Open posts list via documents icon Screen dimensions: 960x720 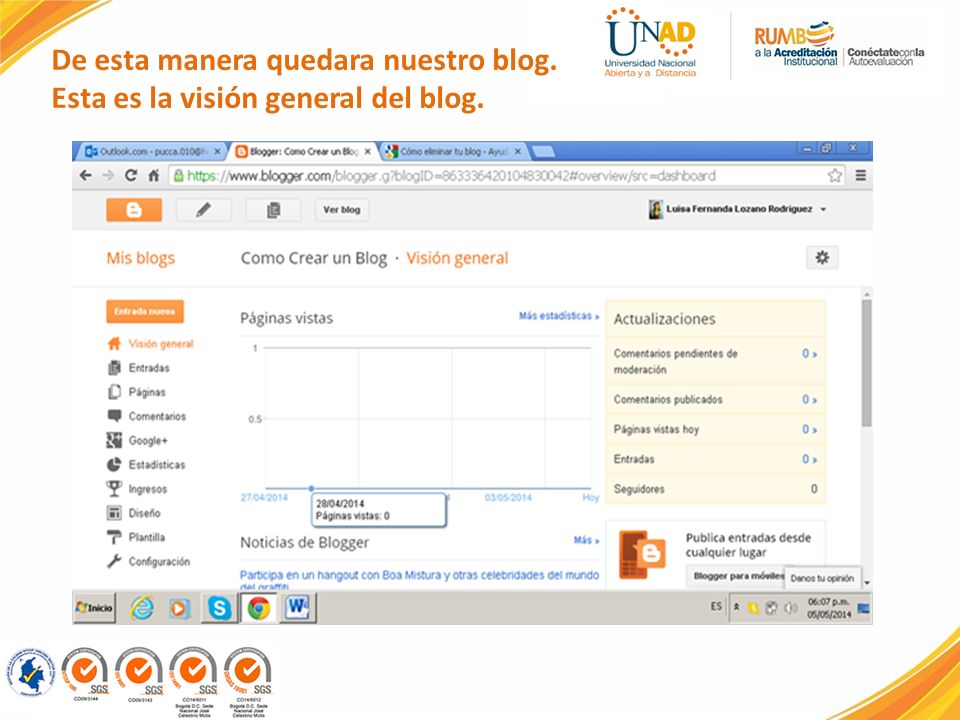(x=273, y=209)
